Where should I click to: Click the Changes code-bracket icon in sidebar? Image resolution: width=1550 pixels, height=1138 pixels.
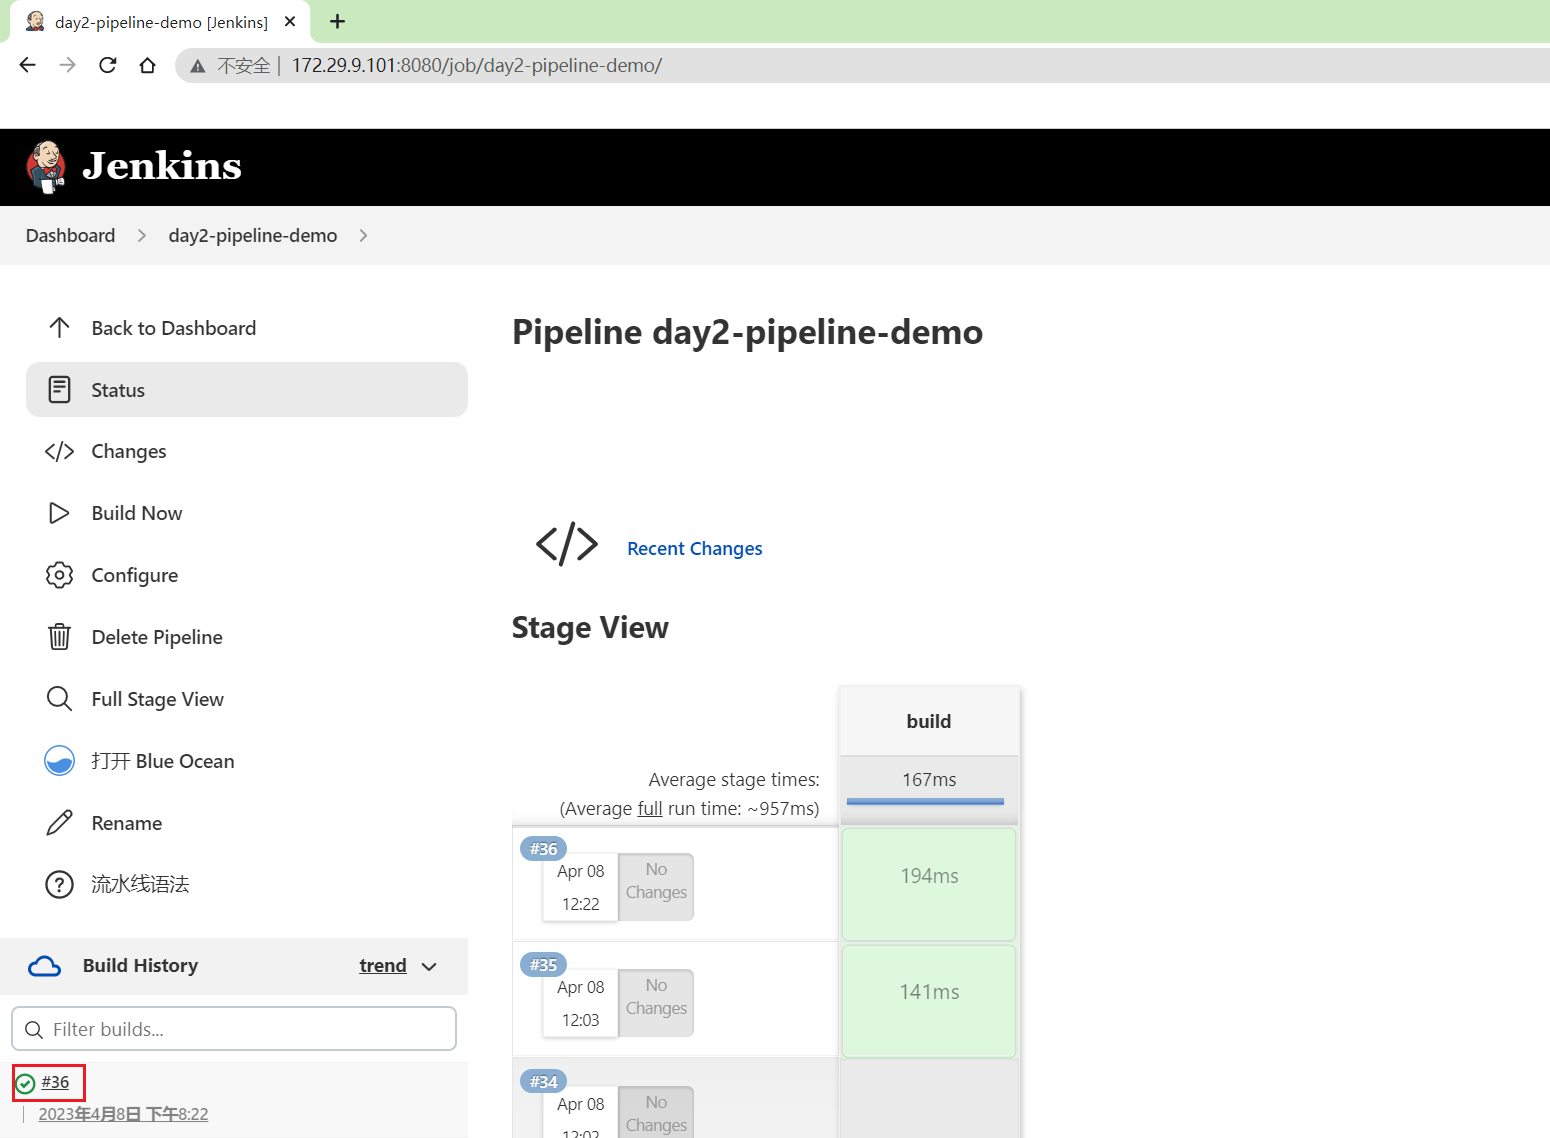pyautogui.click(x=59, y=451)
